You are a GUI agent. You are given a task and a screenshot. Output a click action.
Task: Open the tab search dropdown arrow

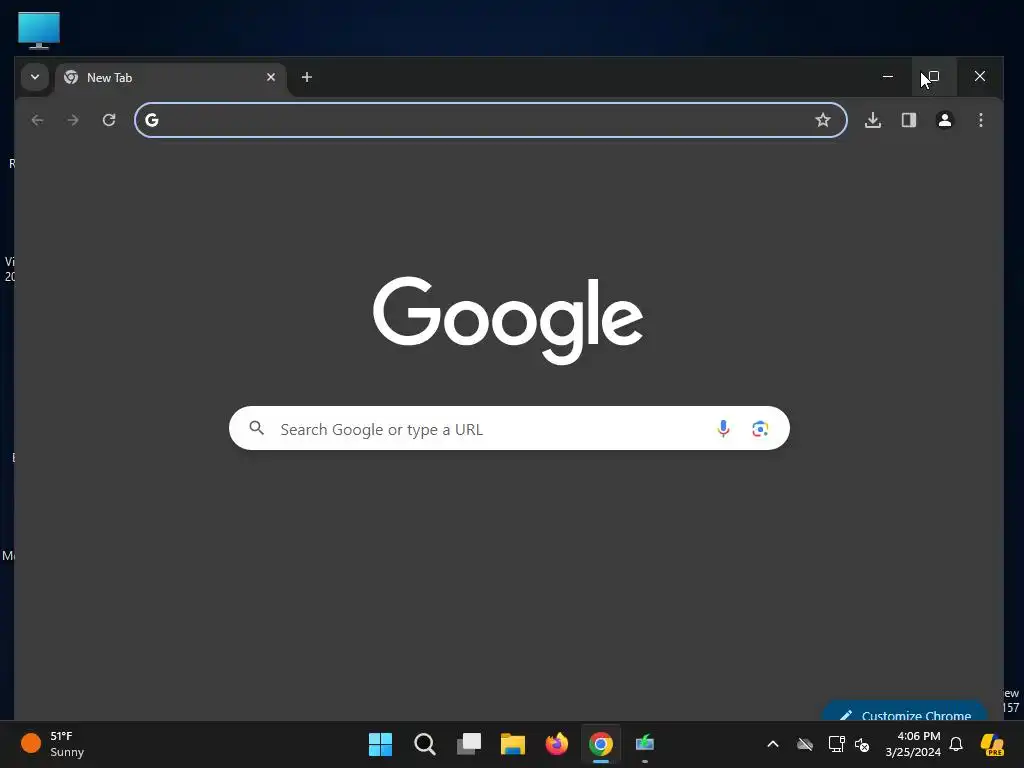[35, 77]
